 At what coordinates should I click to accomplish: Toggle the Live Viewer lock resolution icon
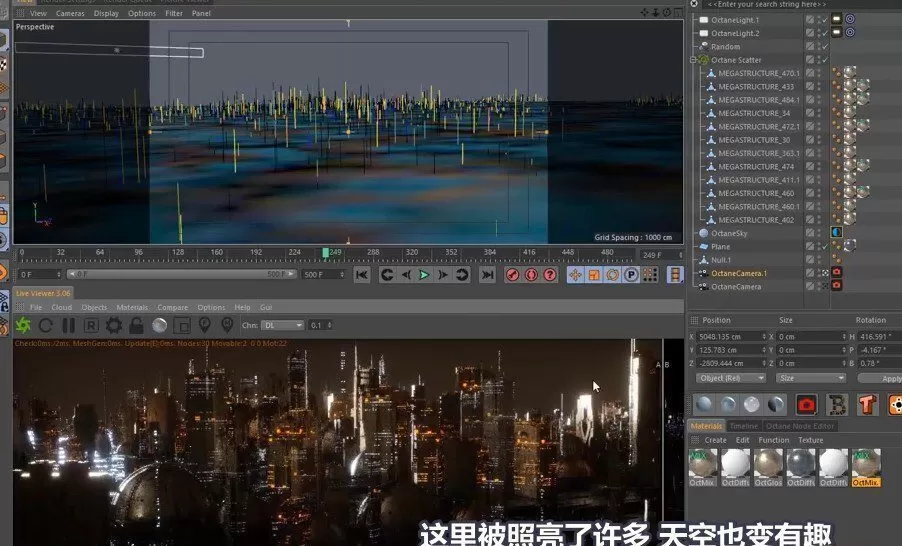click(x=136, y=326)
